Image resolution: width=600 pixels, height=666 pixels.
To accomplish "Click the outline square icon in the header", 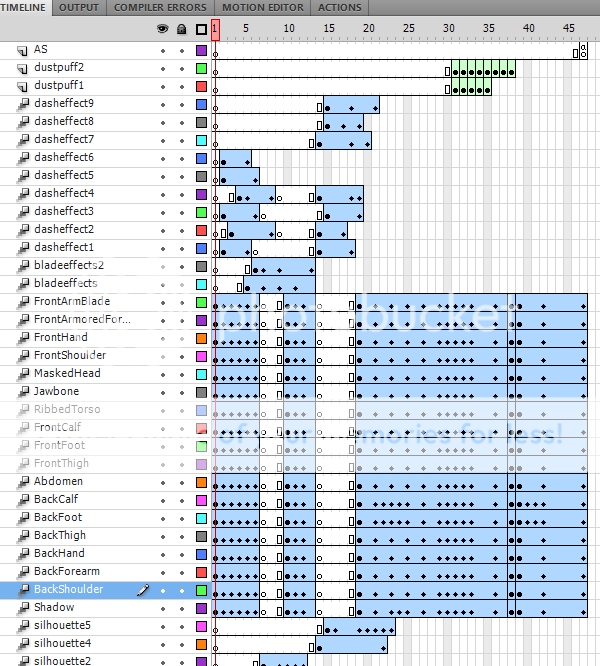I will click(x=201, y=29).
